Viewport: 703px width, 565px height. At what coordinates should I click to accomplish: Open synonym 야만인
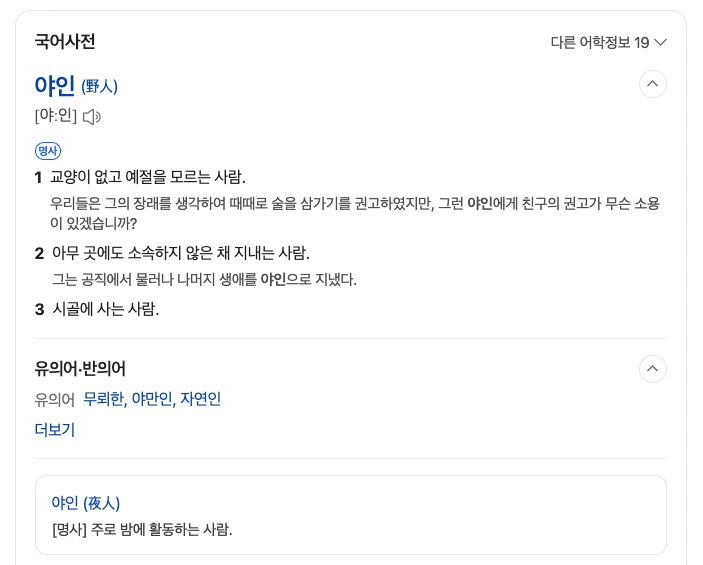(x=152, y=399)
